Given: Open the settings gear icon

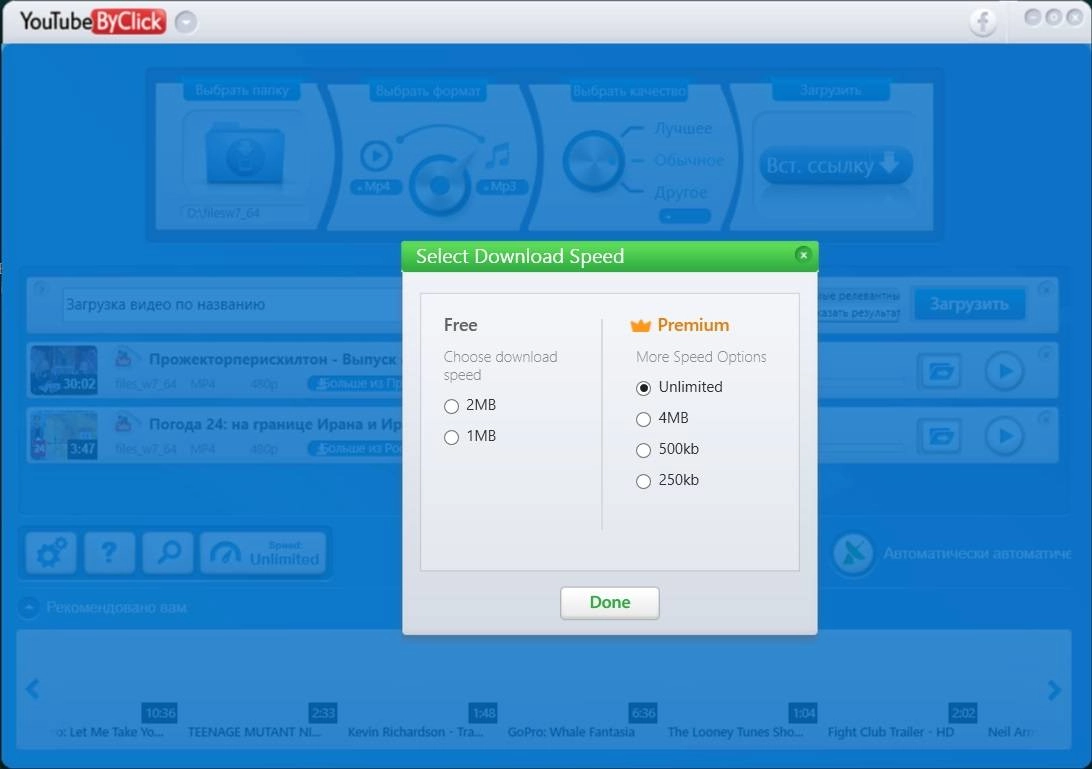Looking at the screenshot, I should pos(51,553).
